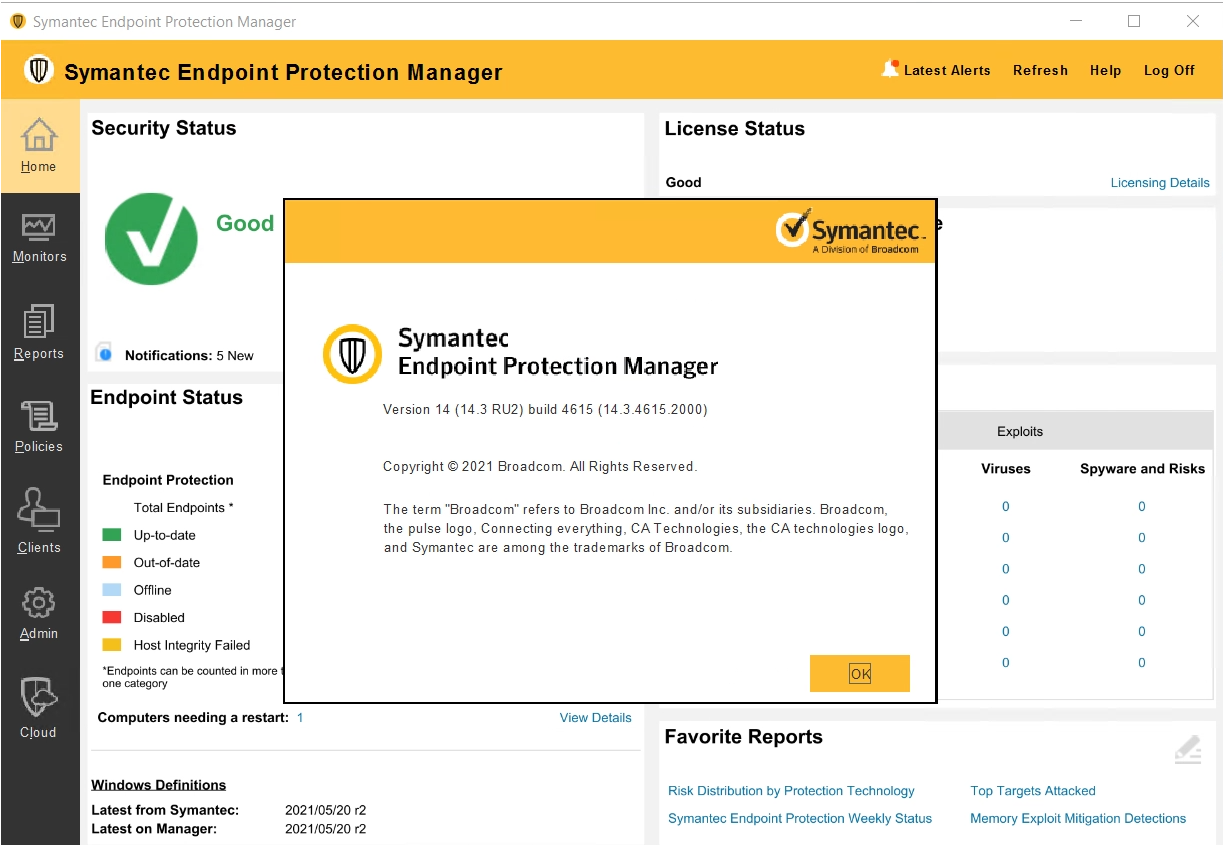Click the Latest Alerts bell icon

click(x=890, y=69)
